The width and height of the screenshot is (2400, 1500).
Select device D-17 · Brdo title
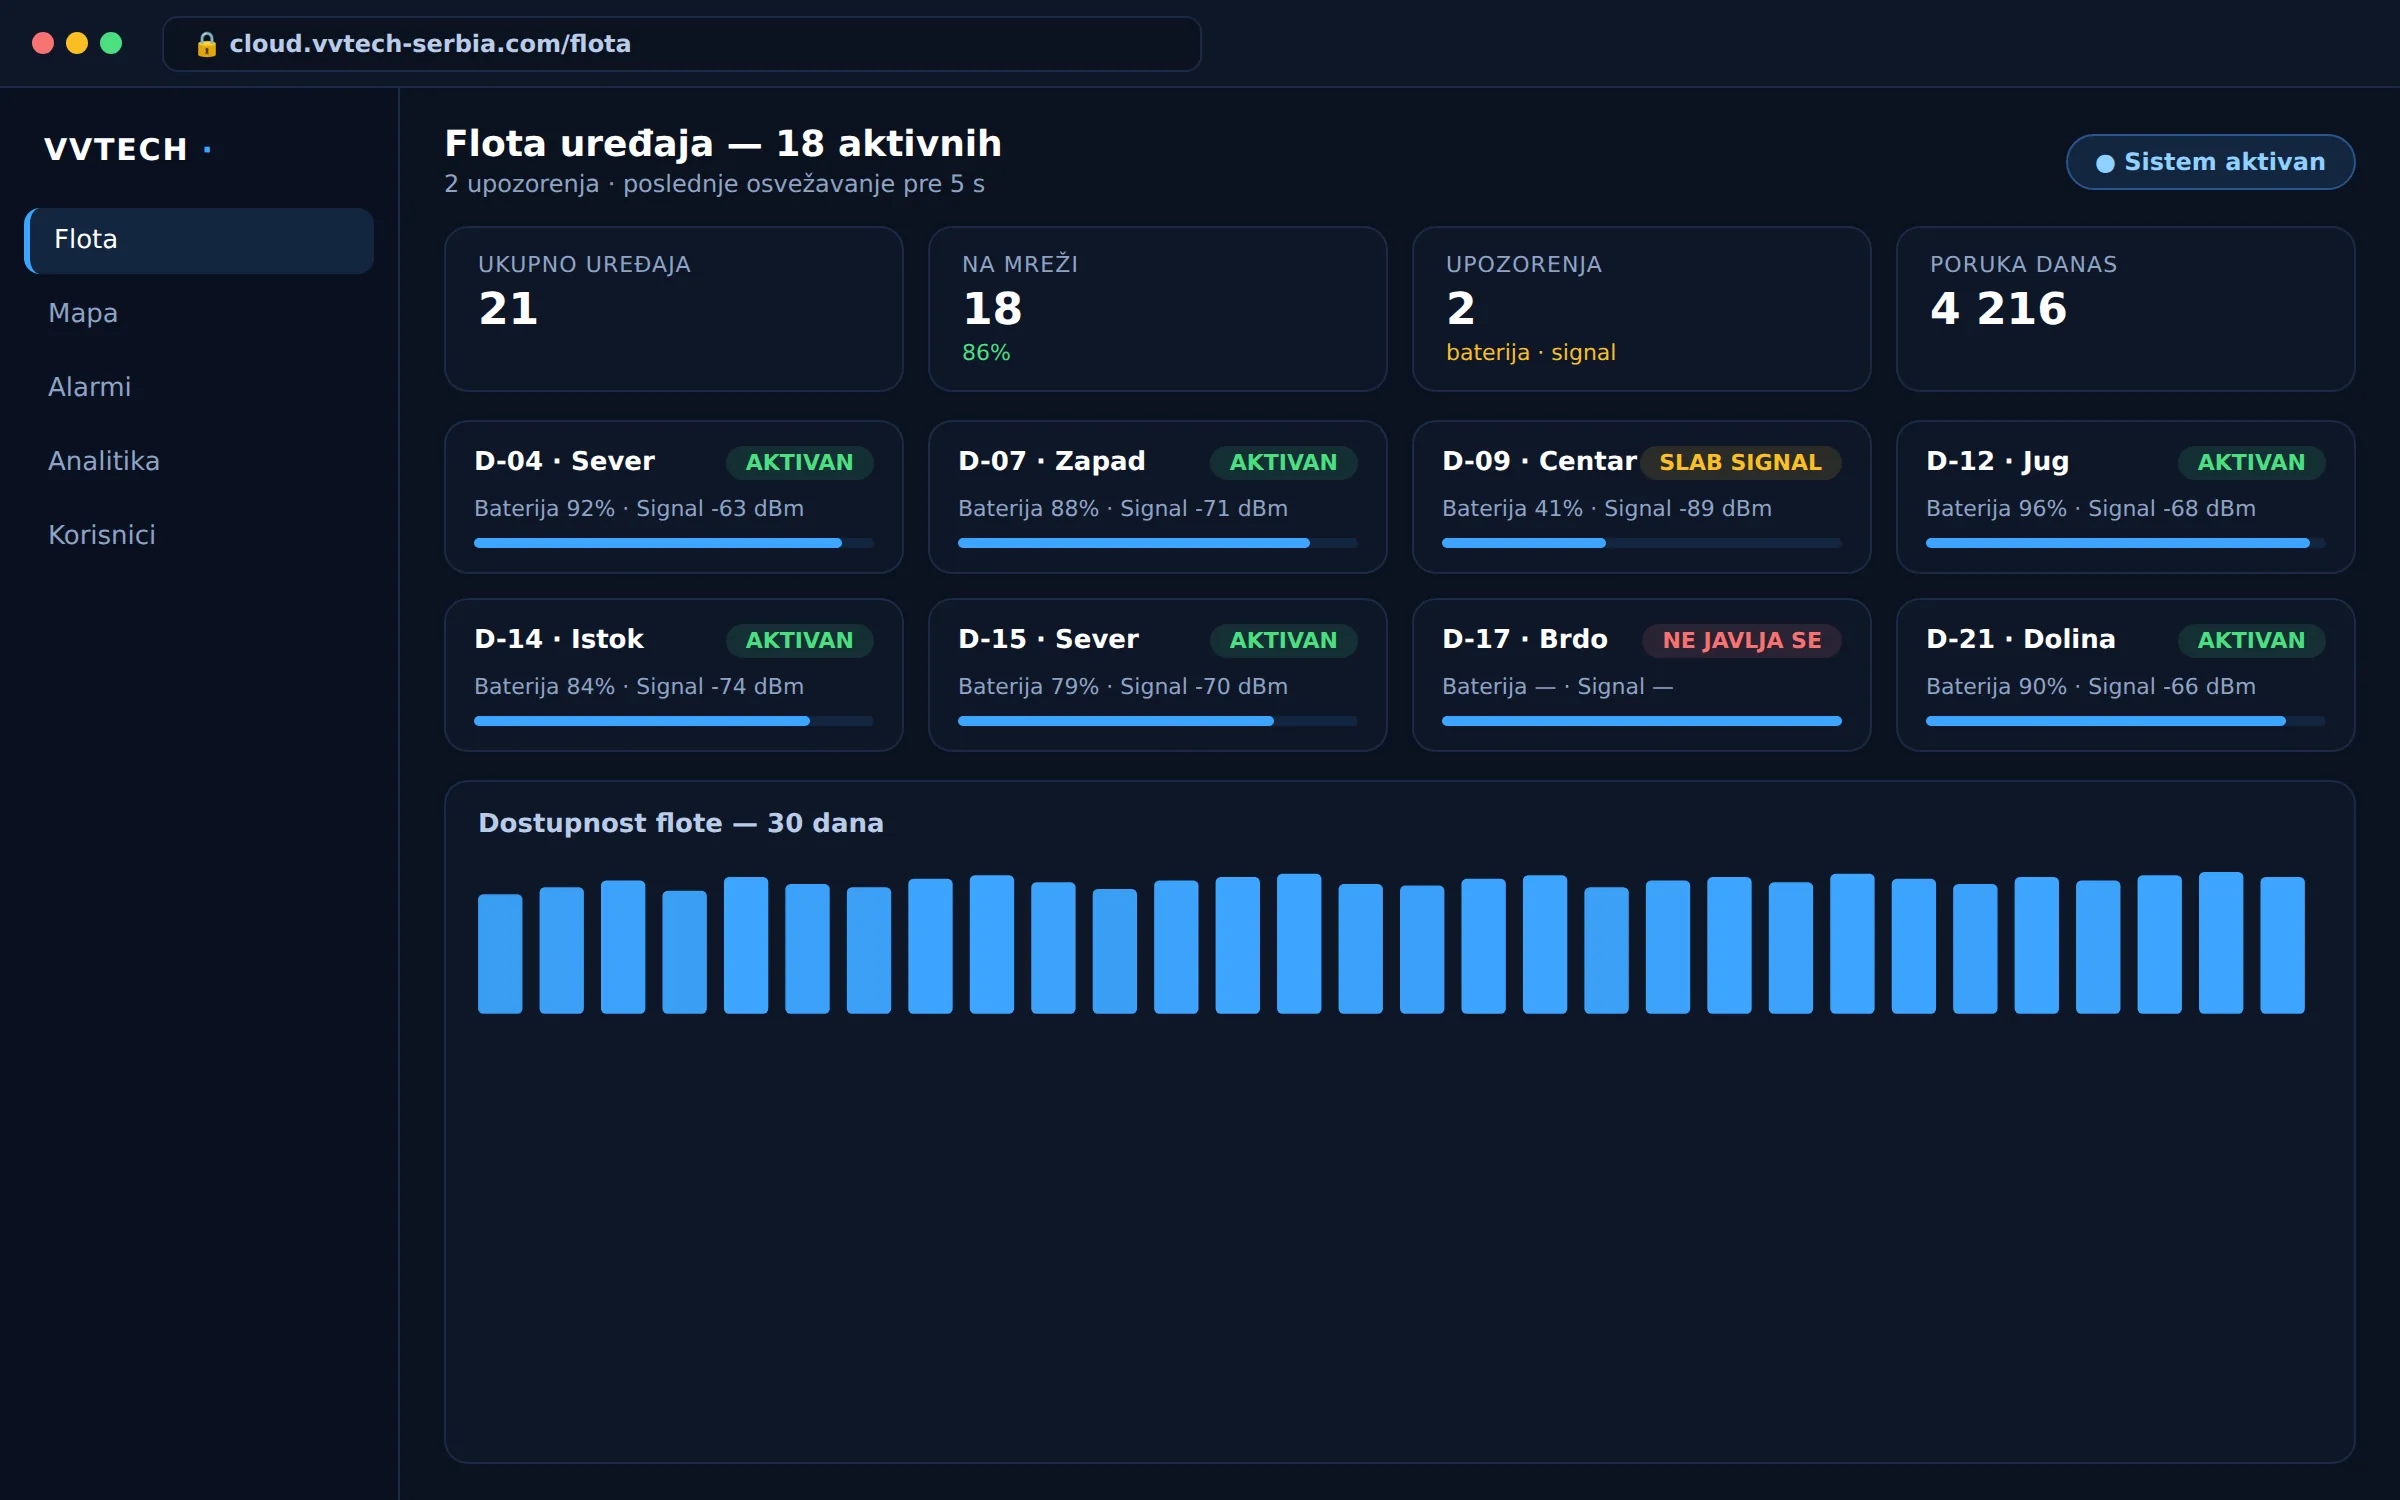(1525, 639)
